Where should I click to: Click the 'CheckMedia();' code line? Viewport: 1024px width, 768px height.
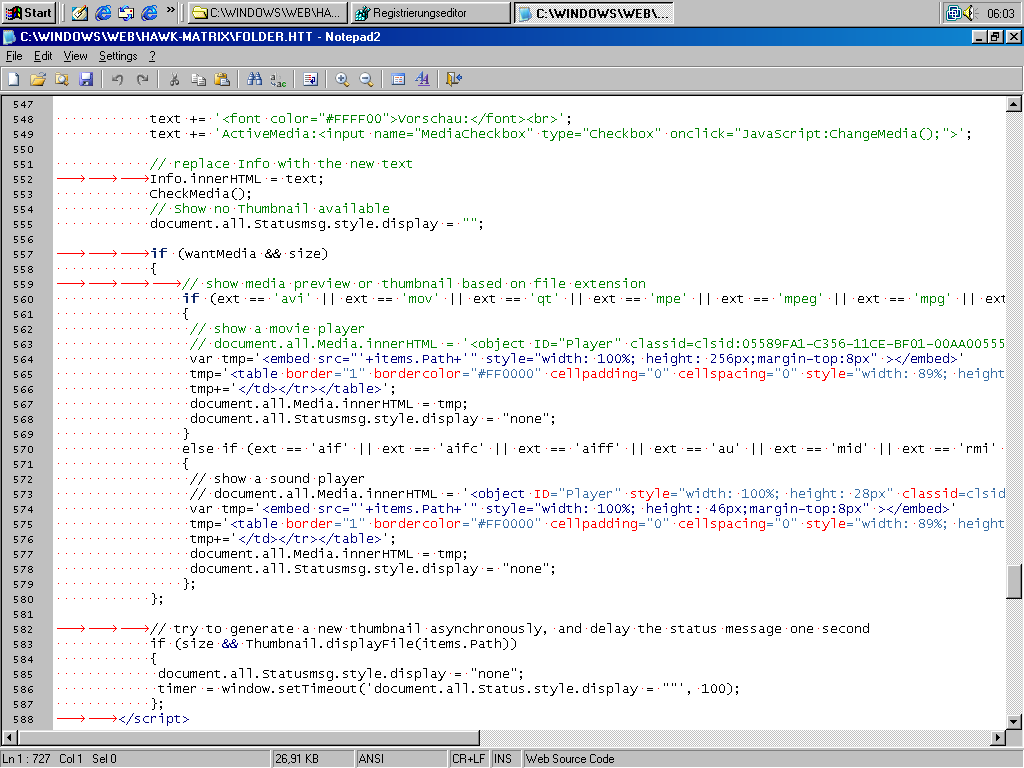click(200, 194)
